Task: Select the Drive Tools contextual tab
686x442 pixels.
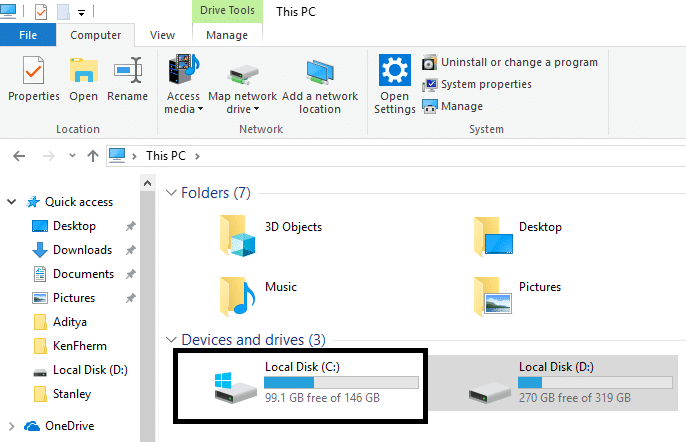Action: (x=227, y=11)
